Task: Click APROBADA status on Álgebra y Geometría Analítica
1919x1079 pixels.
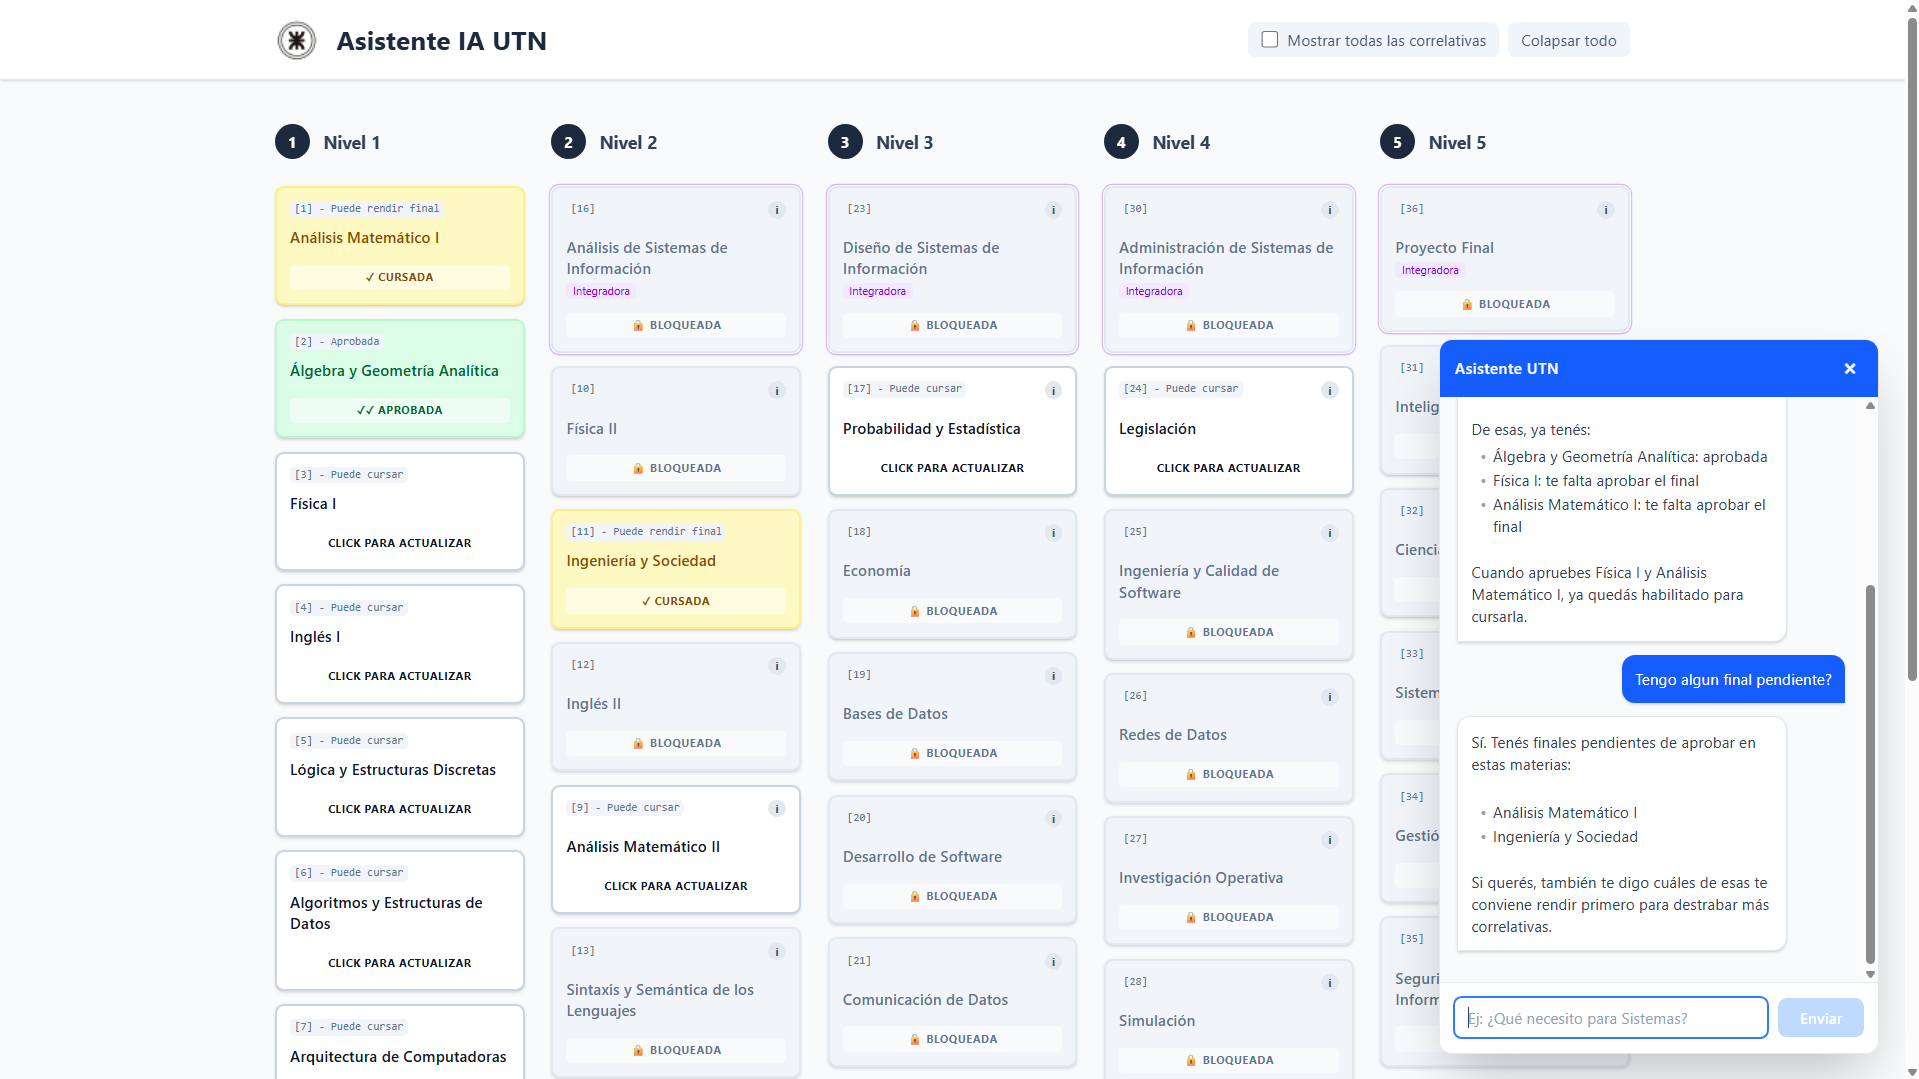Action: 400,410
